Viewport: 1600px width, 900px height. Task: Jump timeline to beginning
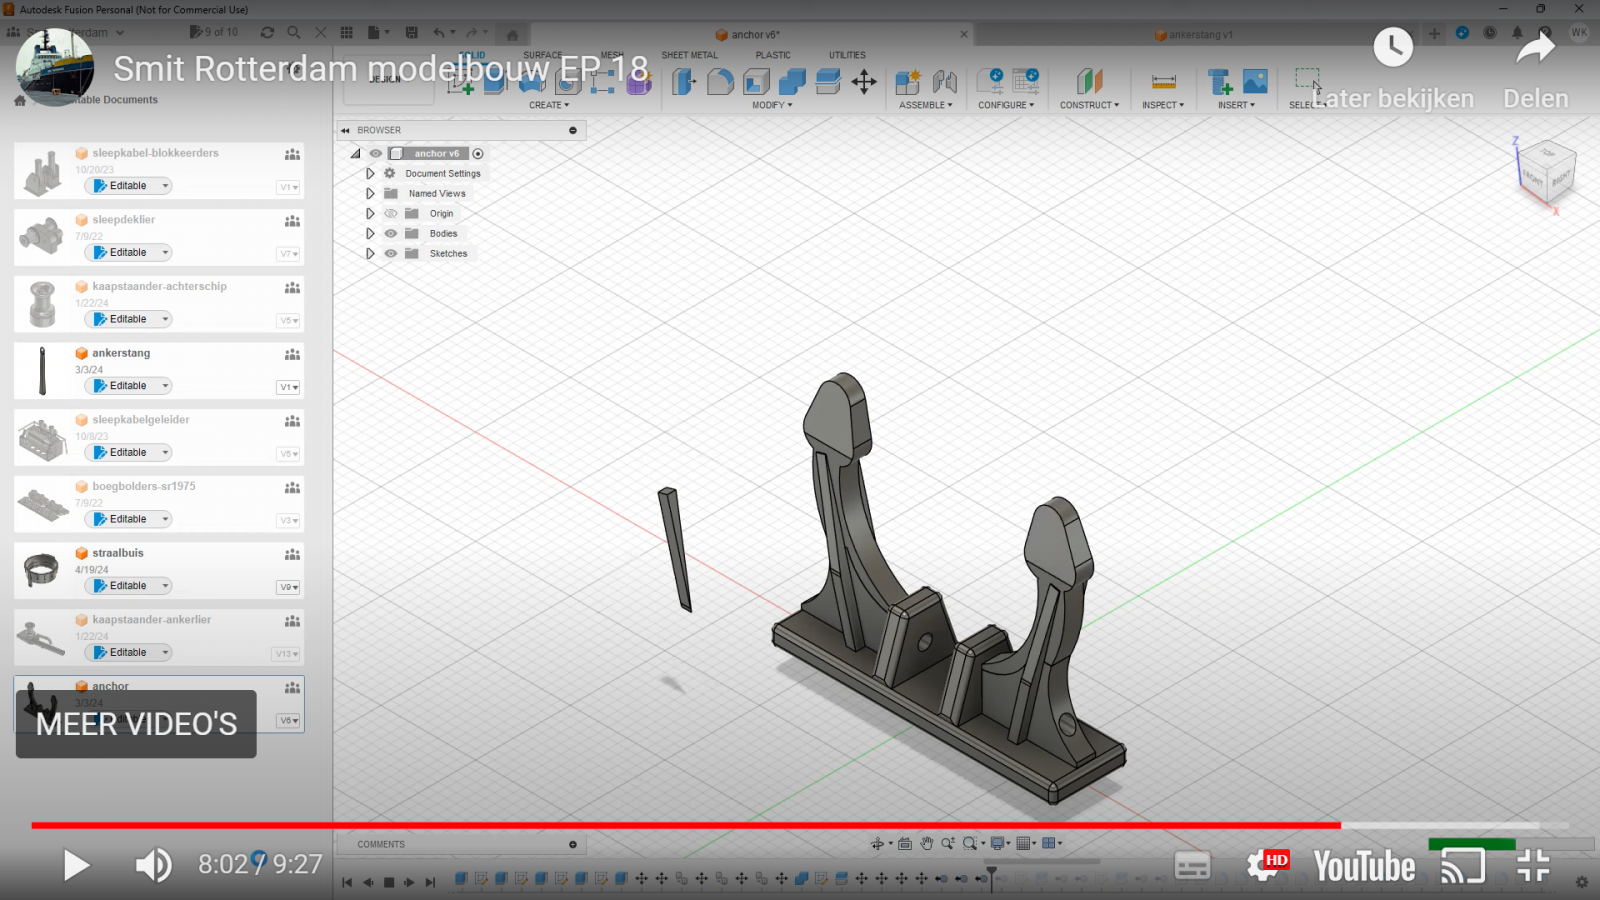pyautogui.click(x=347, y=882)
